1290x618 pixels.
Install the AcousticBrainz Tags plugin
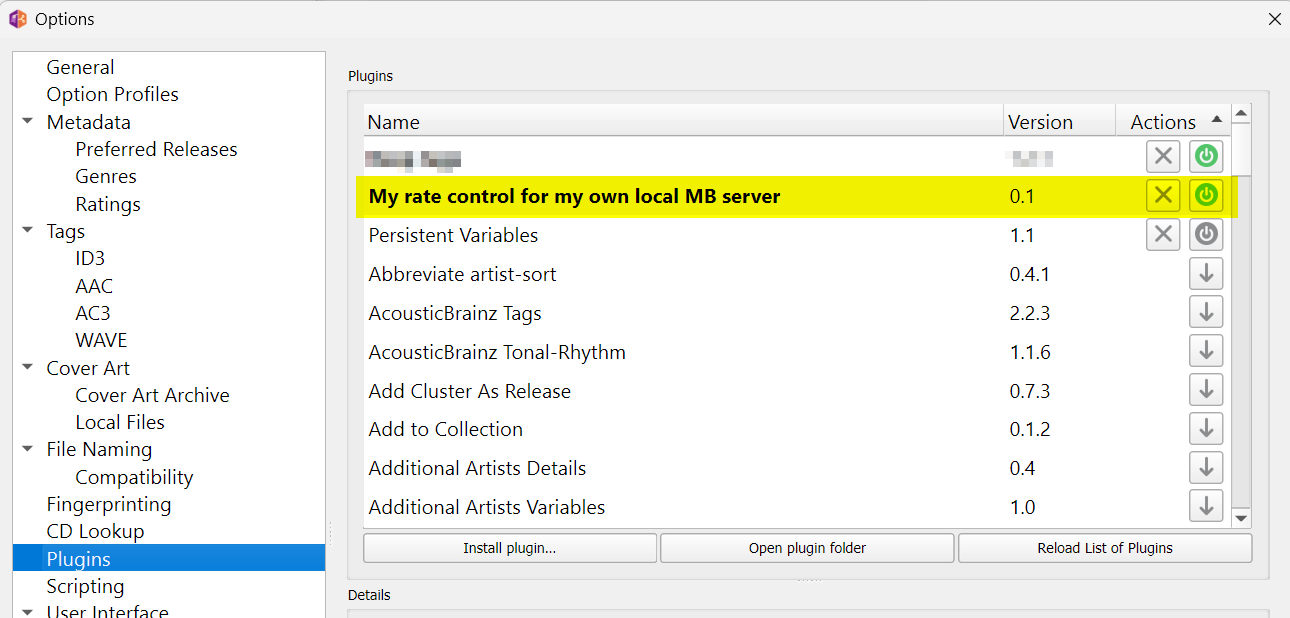1206,312
